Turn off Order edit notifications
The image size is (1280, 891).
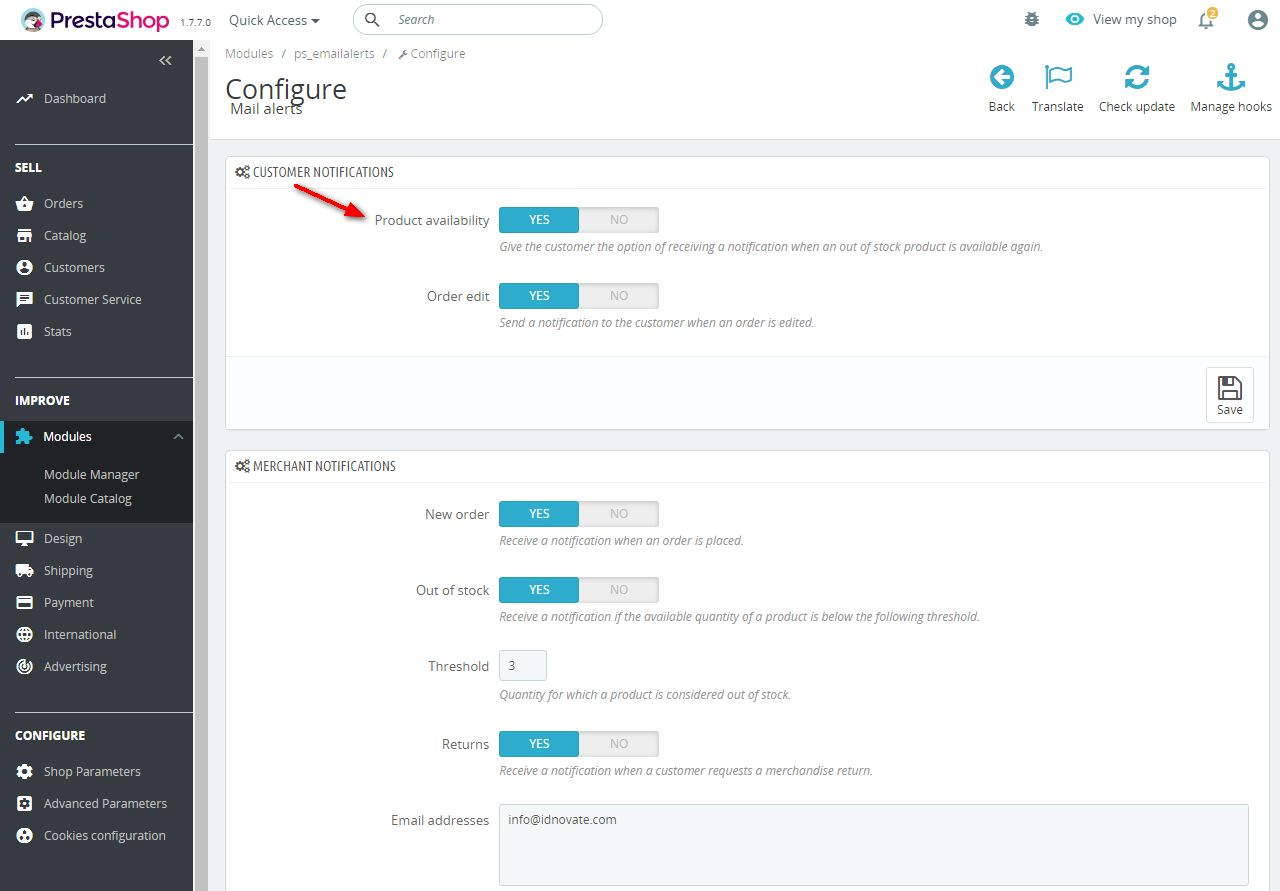619,295
